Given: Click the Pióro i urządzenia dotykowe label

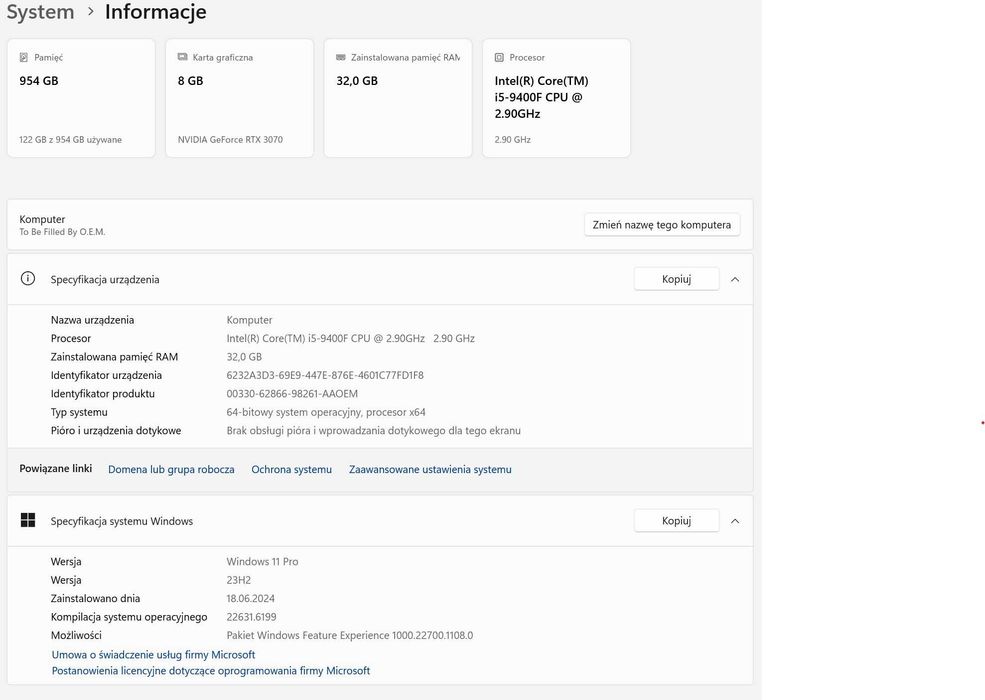Looking at the screenshot, I should click(x=116, y=431).
